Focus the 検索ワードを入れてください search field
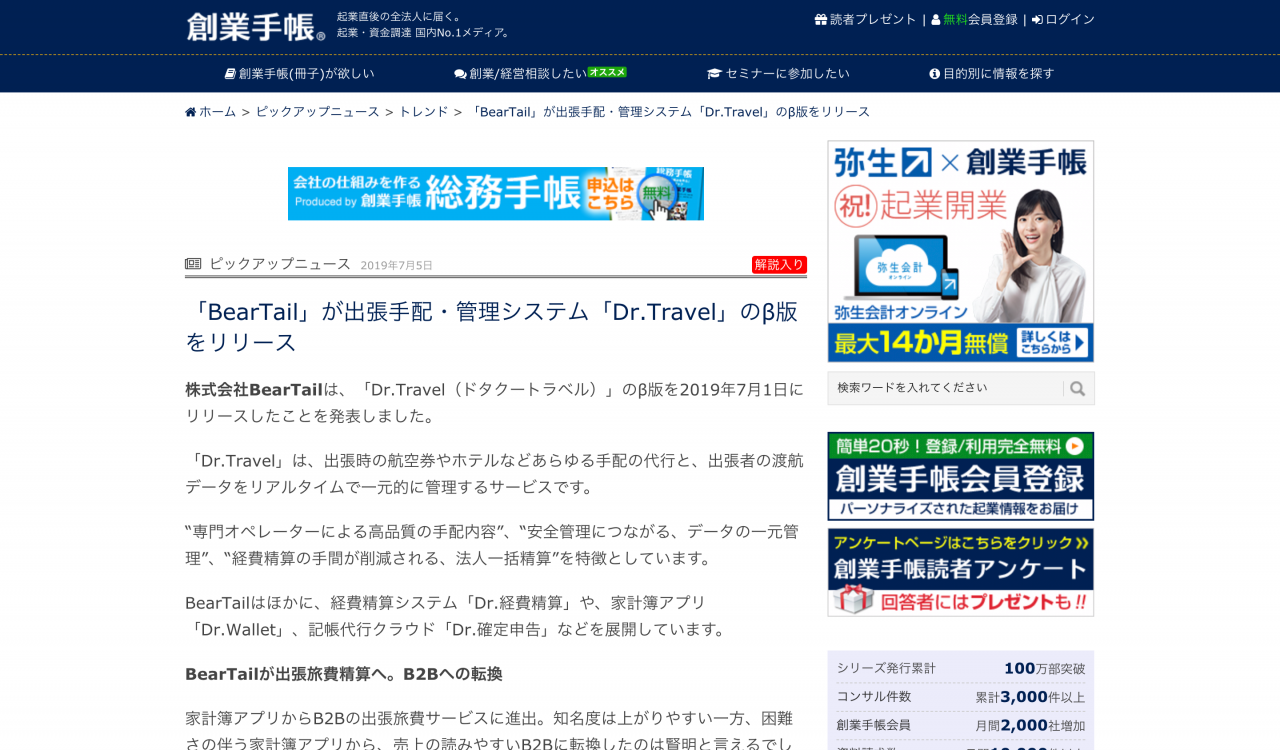1280x750 pixels. tap(946, 388)
